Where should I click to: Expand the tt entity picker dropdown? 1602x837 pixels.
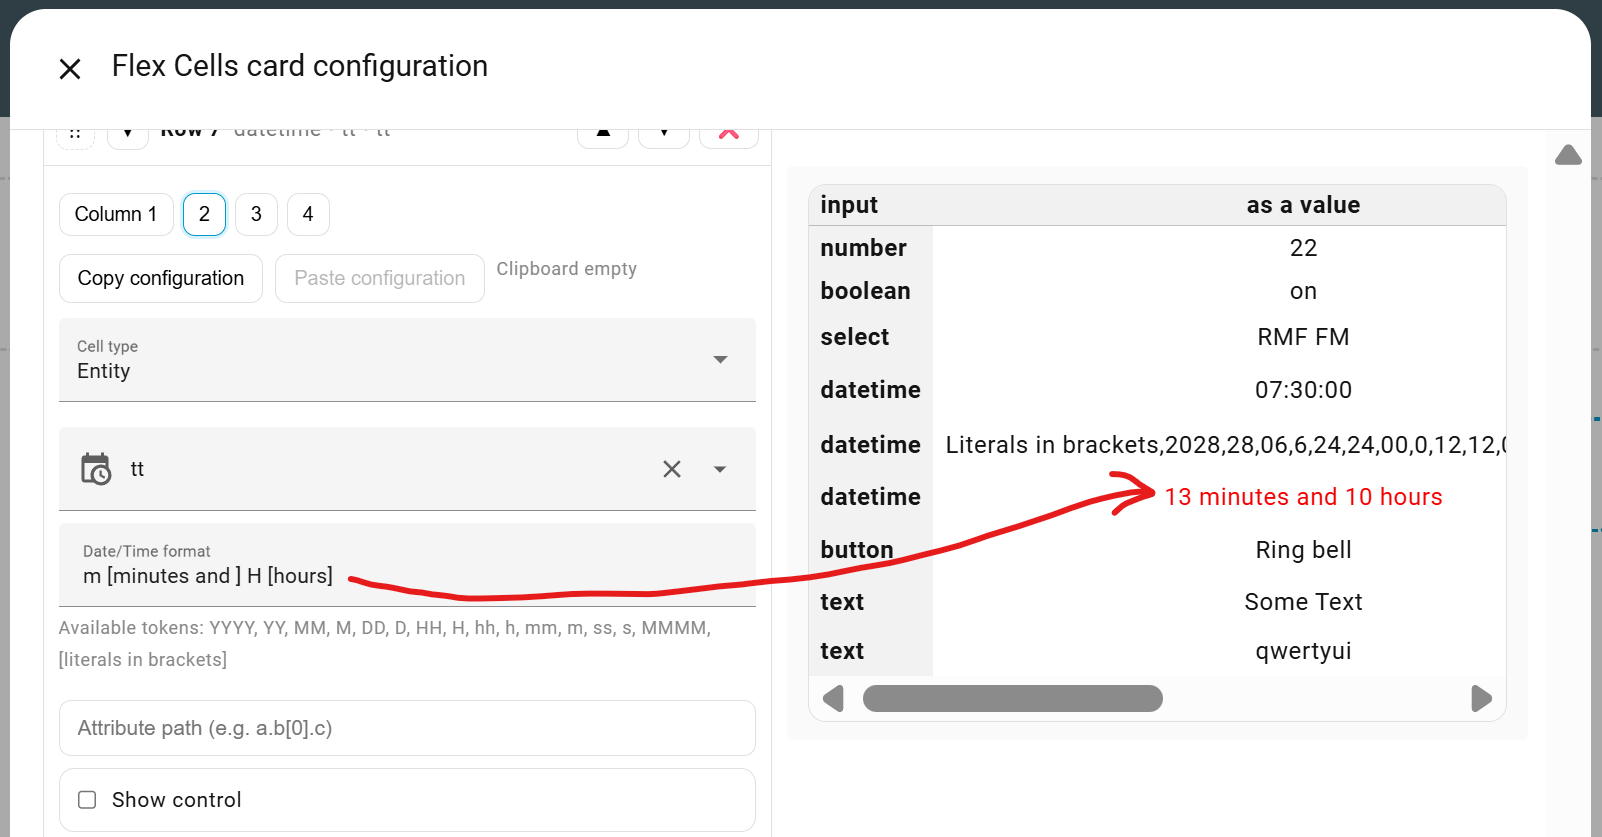tap(720, 469)
